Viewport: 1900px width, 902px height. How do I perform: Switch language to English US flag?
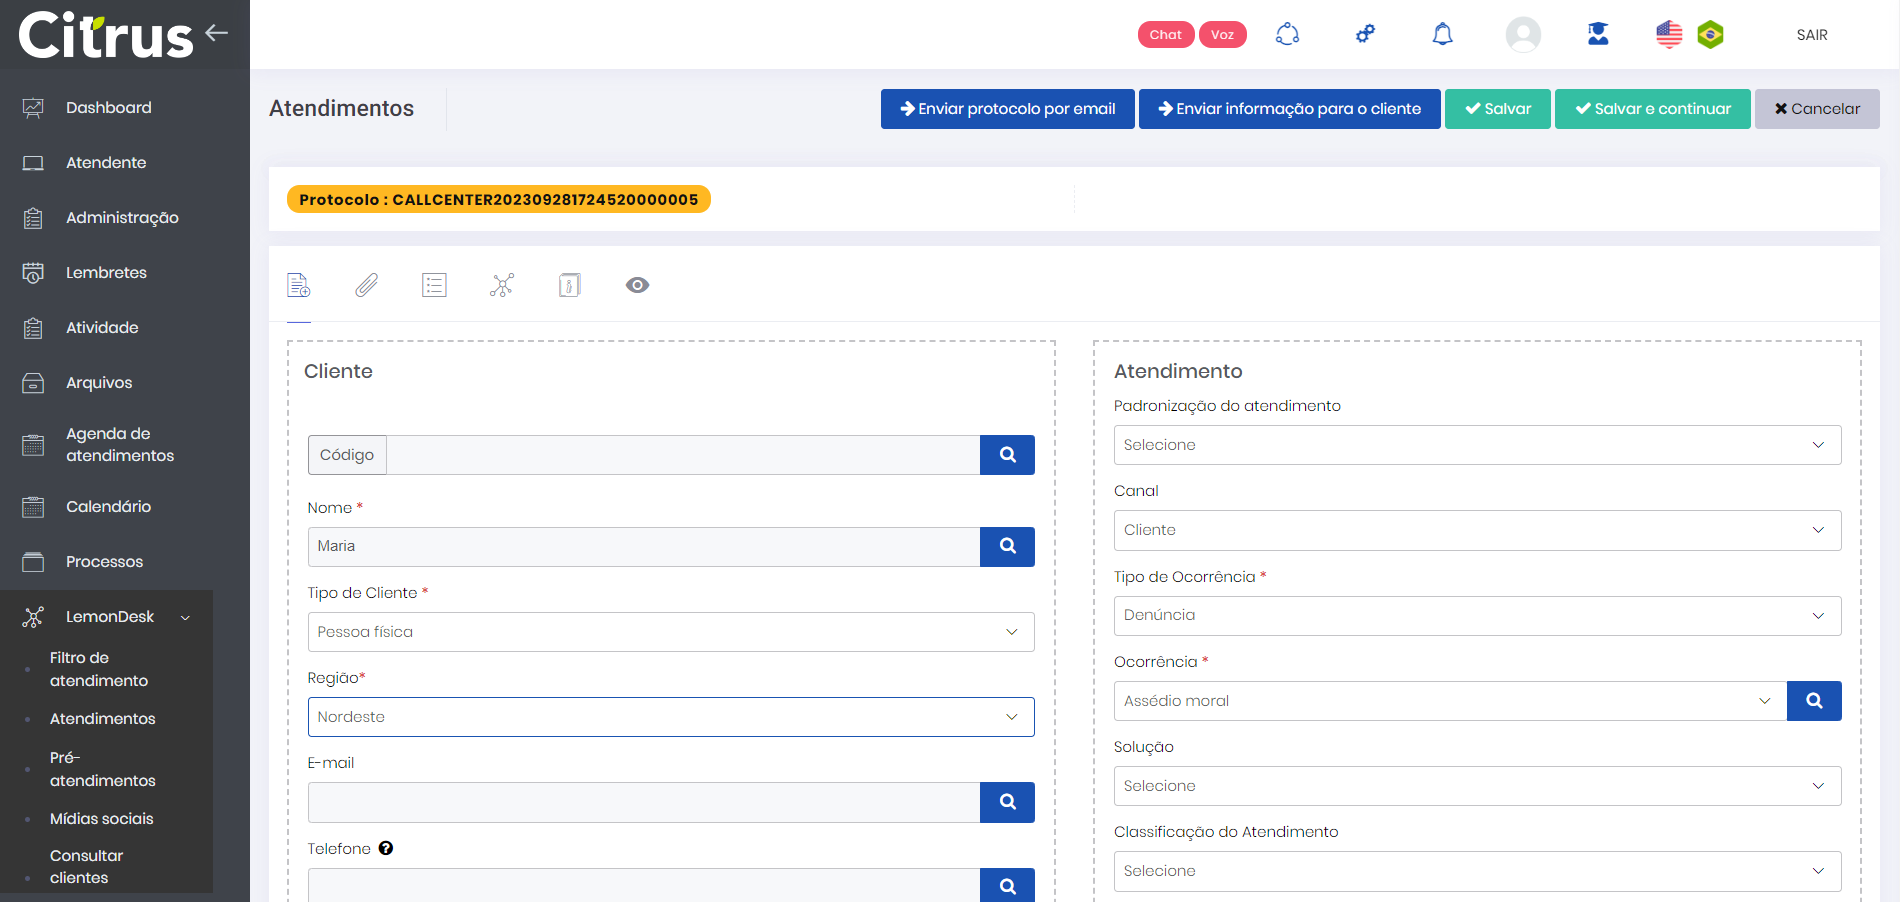pyautogui.click(x=1669, y=35)
